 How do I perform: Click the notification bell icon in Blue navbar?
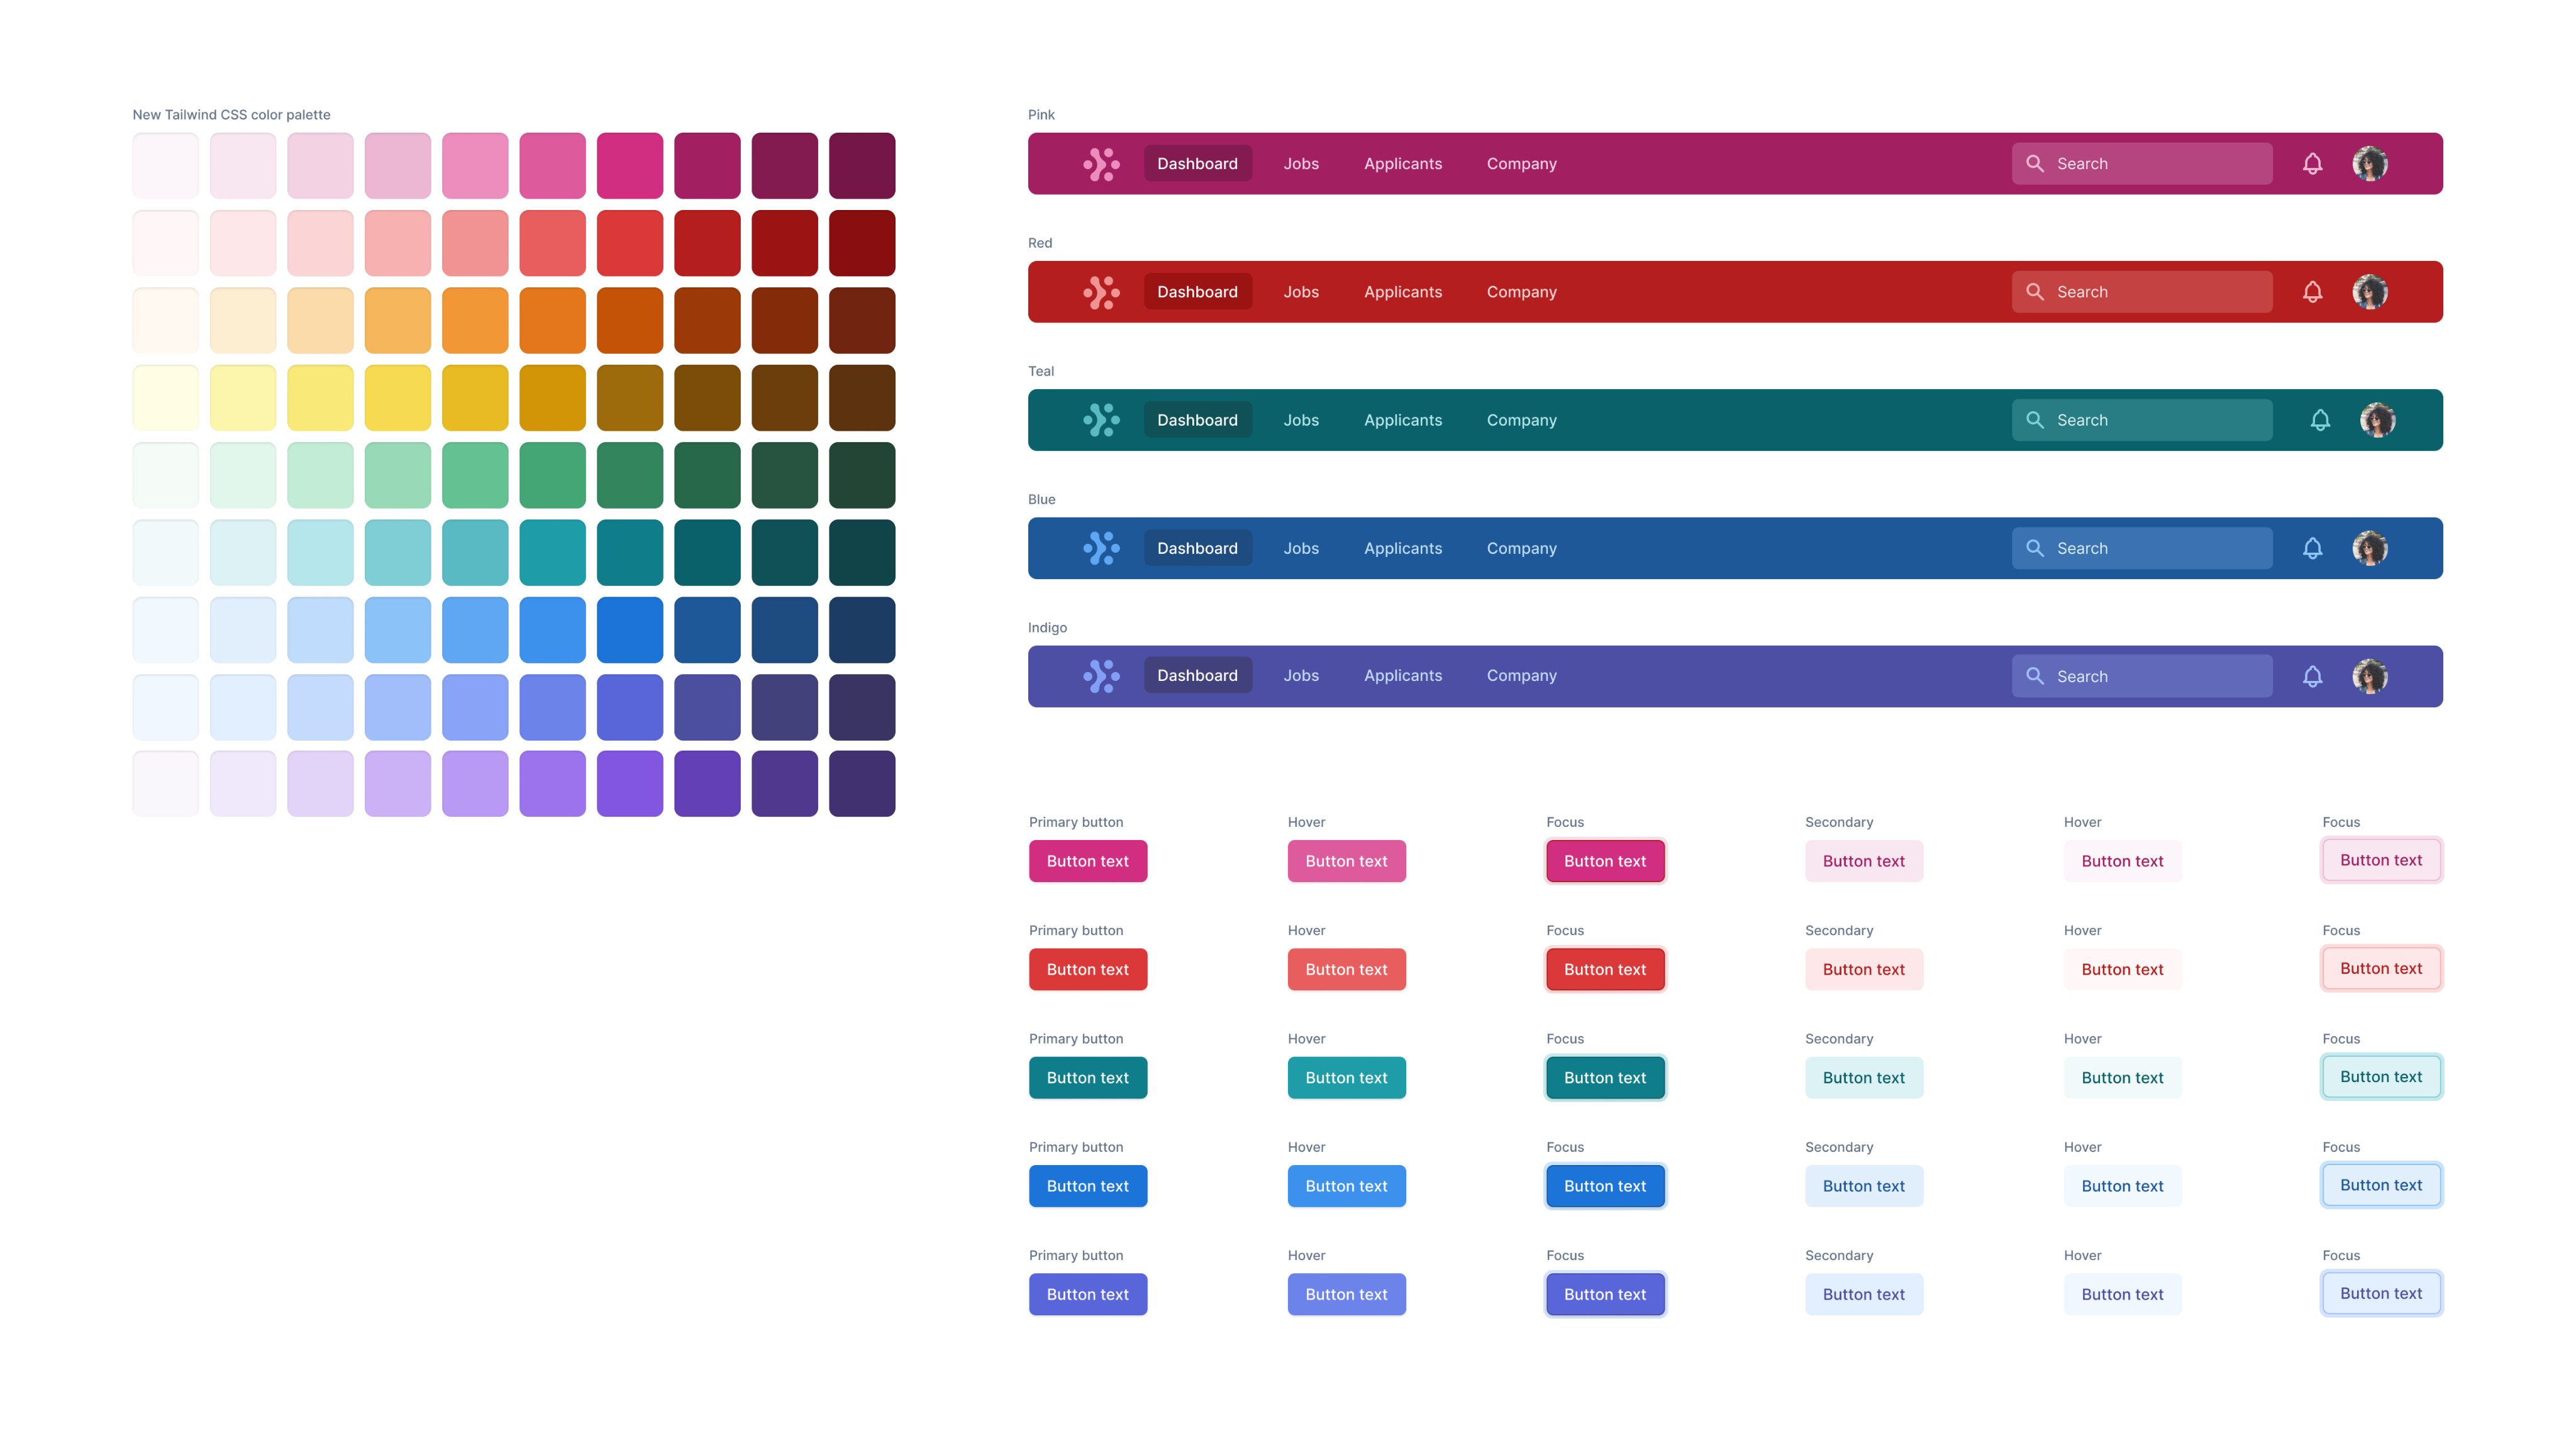[2312, 546]
